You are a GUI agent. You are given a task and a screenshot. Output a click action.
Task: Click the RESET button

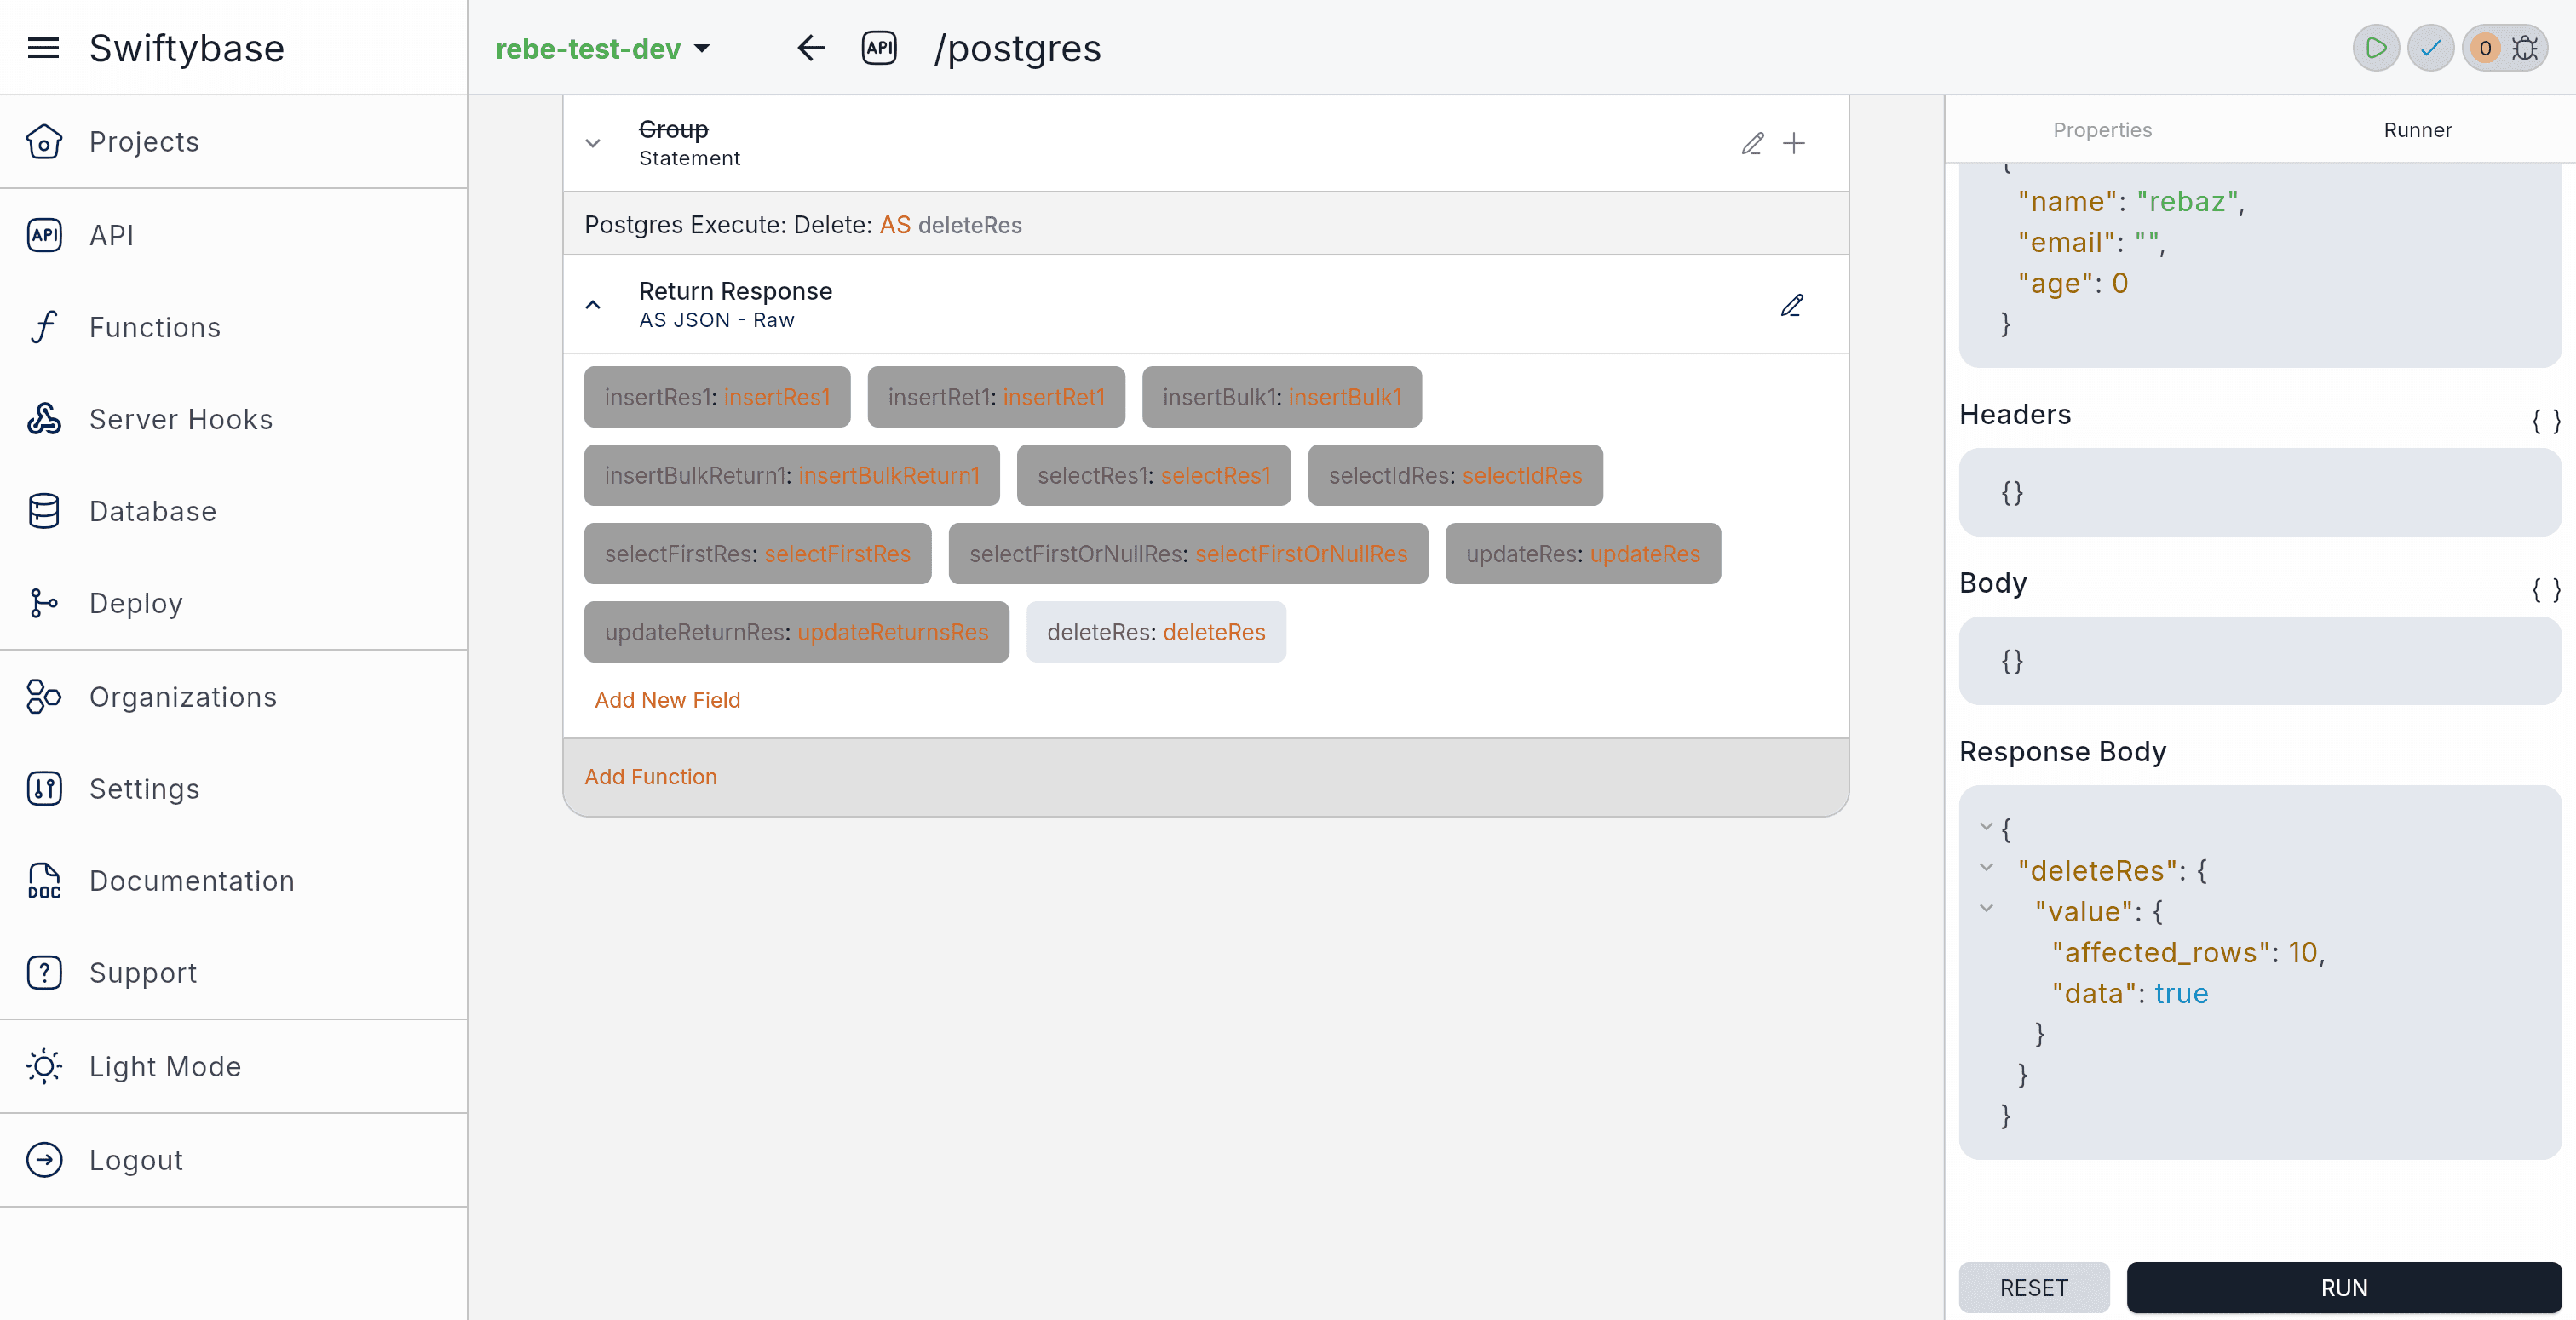point(2034,1288)
